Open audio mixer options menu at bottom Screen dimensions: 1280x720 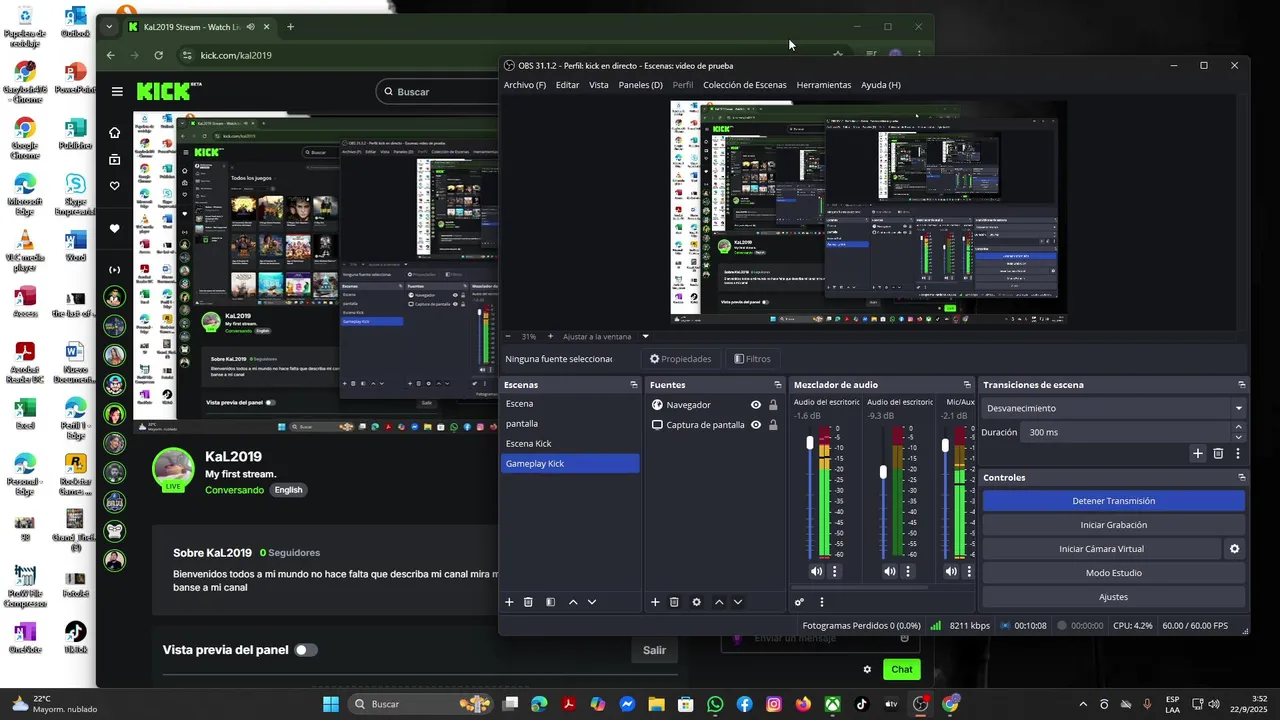click(x=822, y=602)
